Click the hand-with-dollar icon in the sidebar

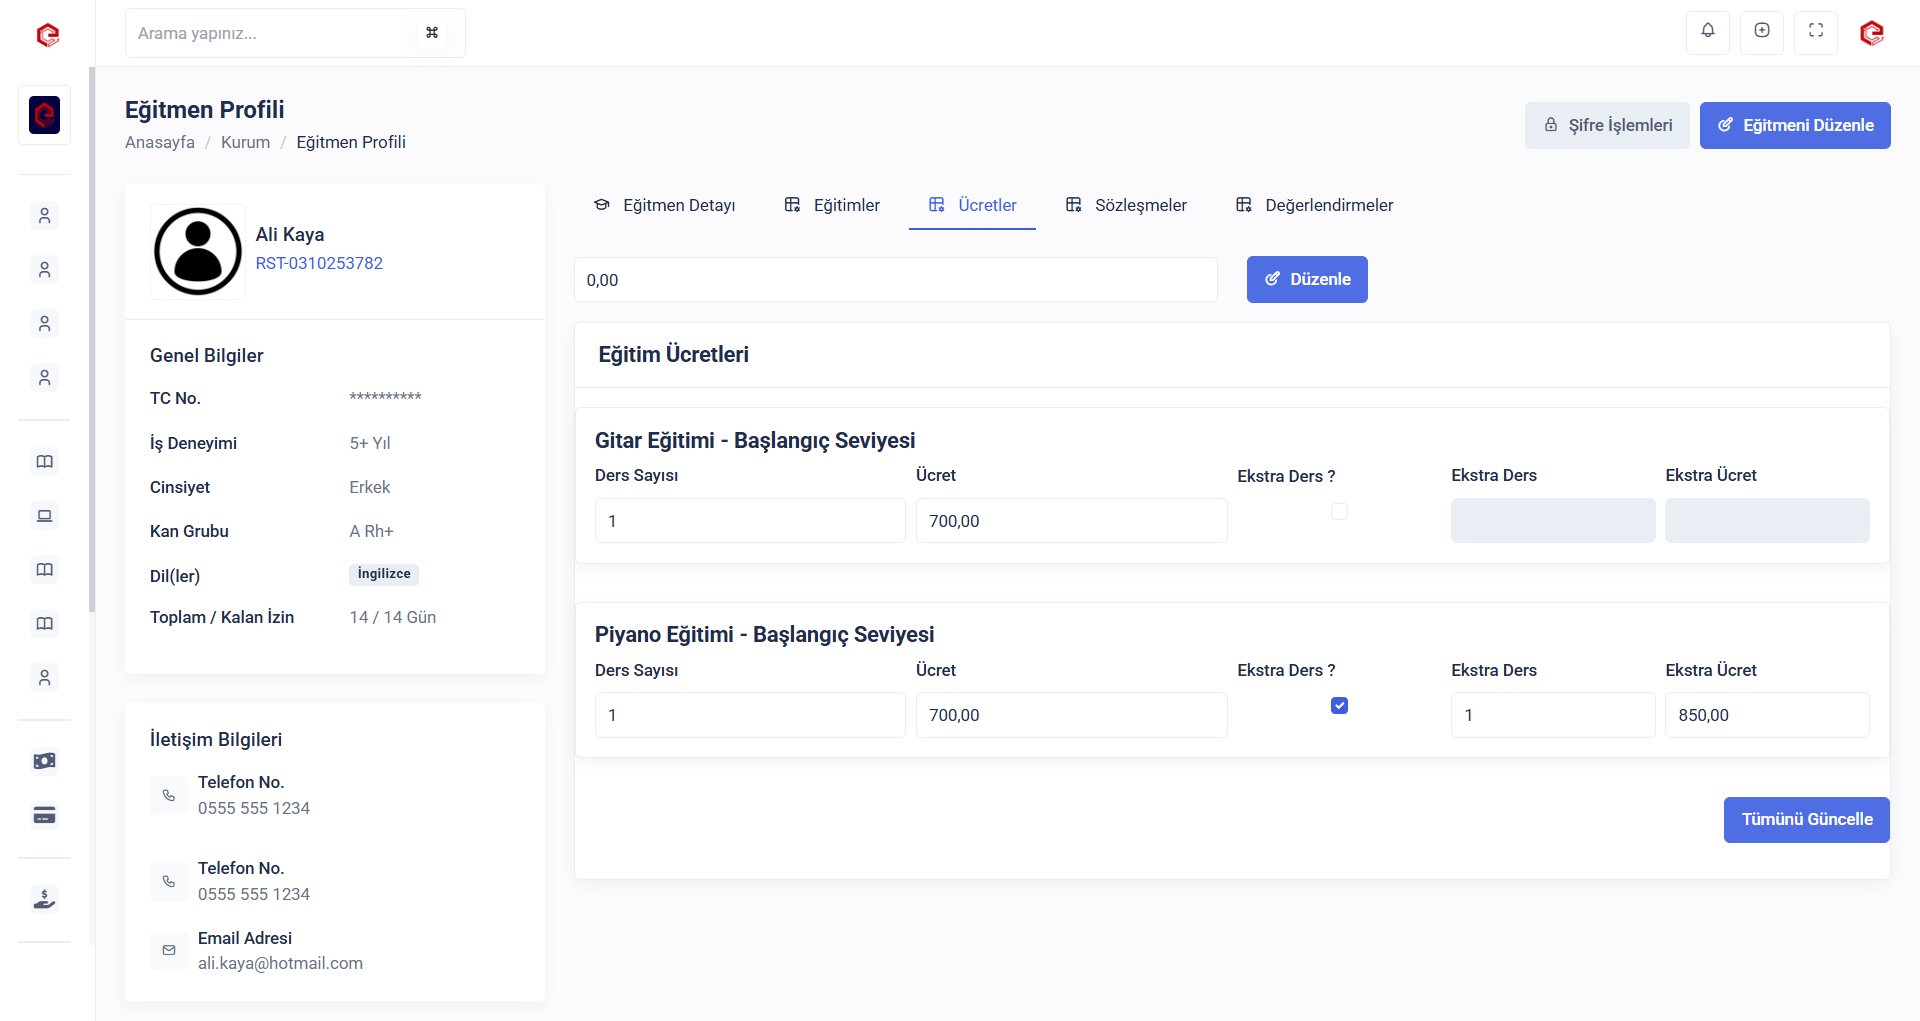tap(44, 899)
